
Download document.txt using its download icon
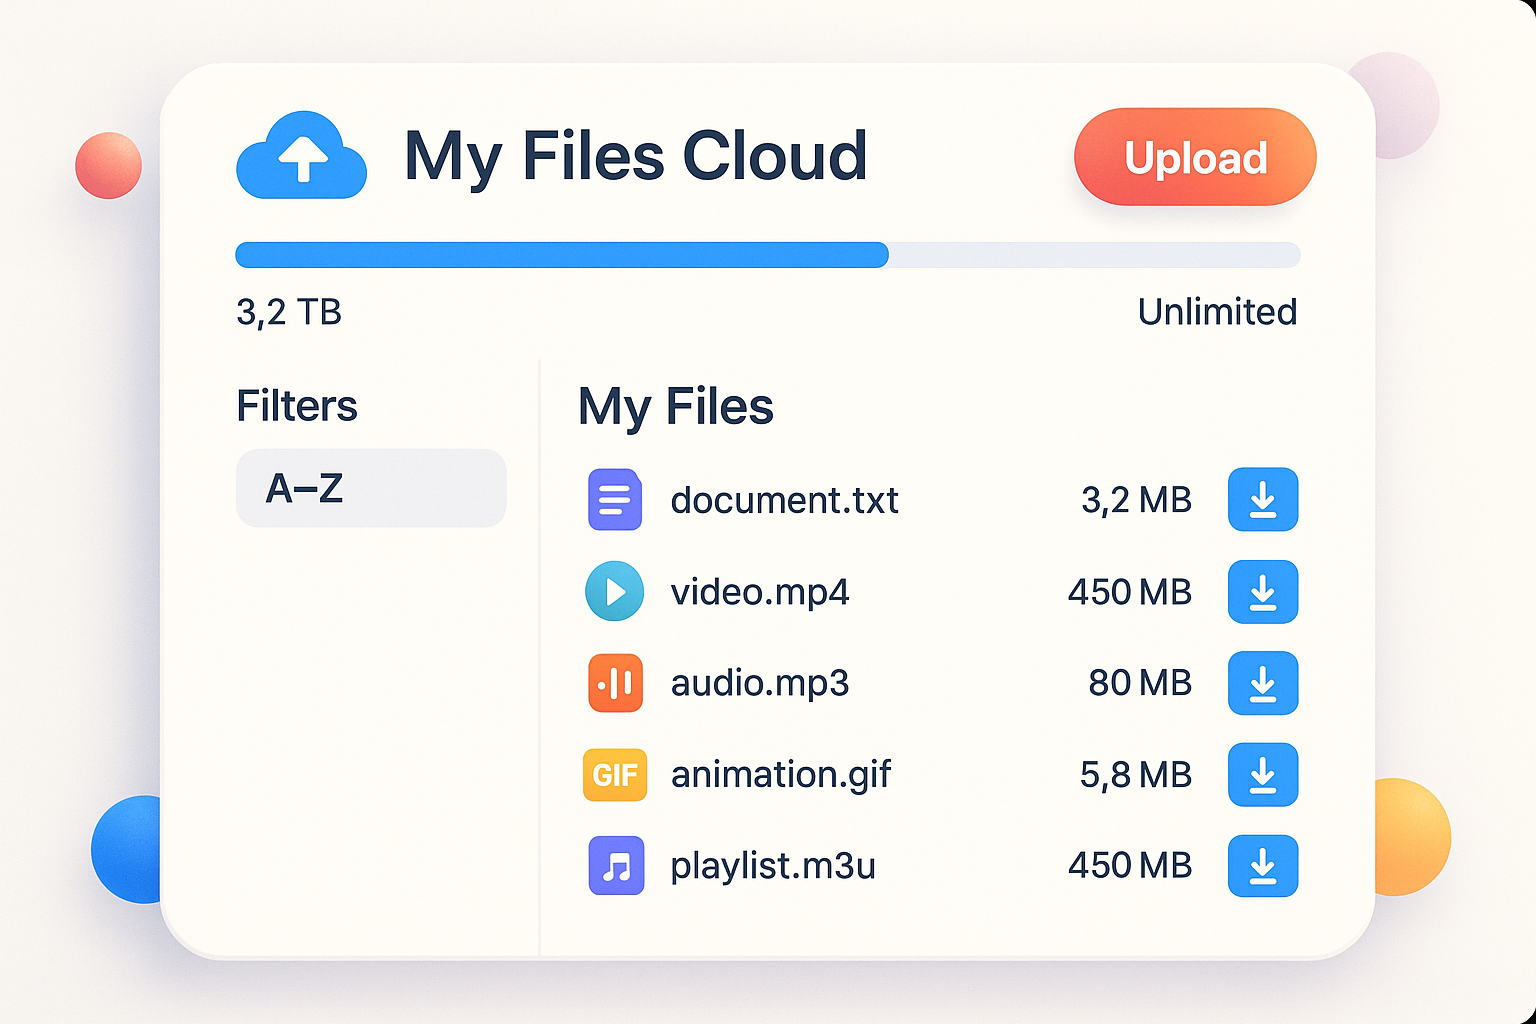(1263, 500)
